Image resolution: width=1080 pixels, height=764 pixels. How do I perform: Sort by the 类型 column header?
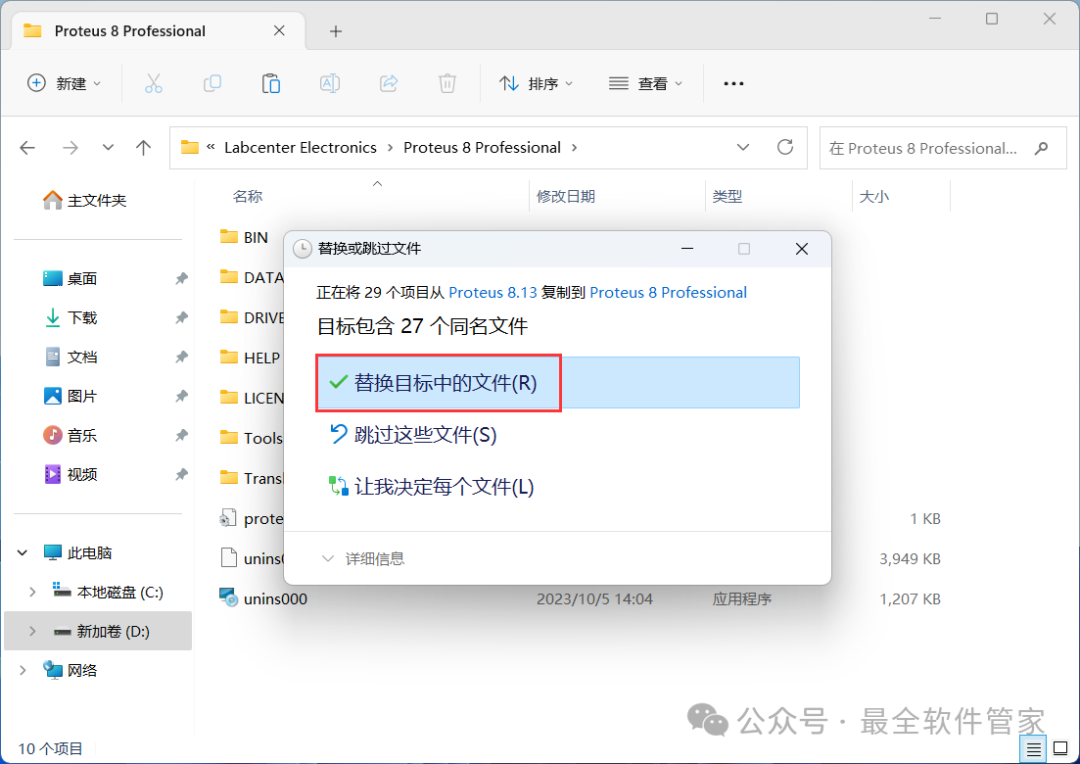click(x=727, y=196)
